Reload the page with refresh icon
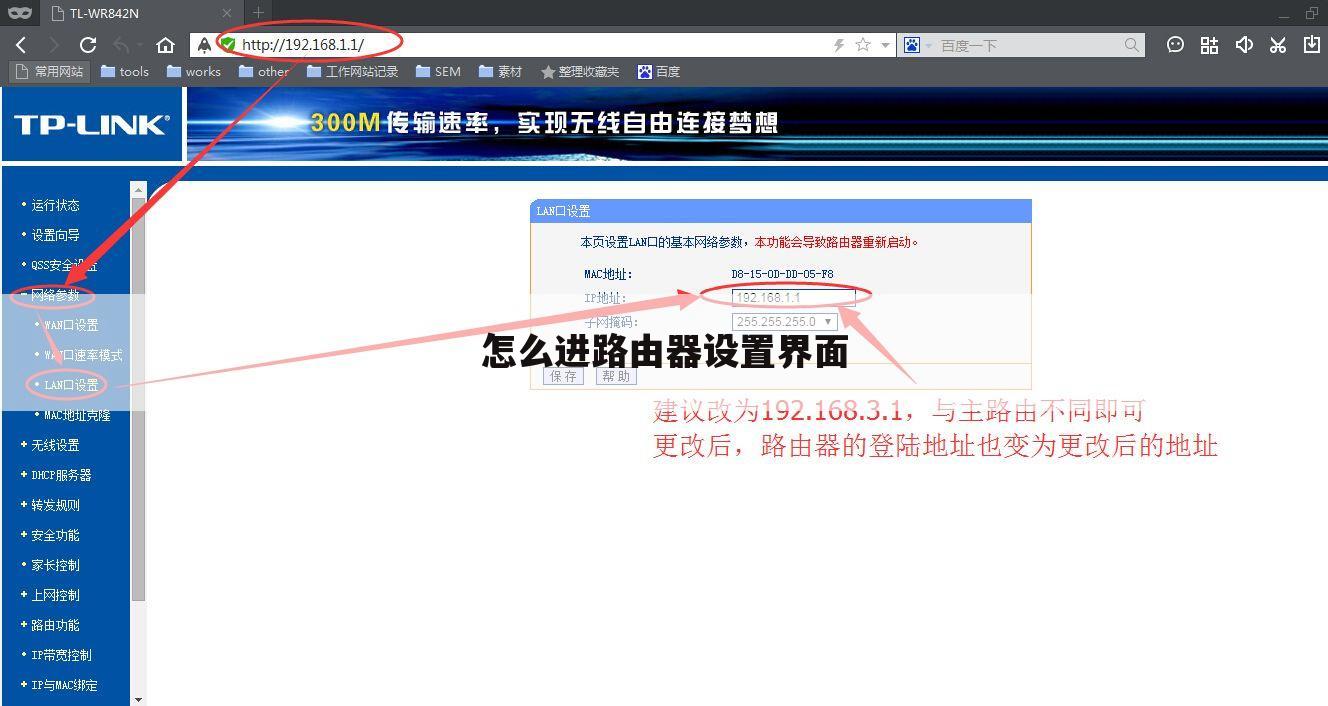Image resolution: width=1328 pixels, height=706 pixels. 88,45
